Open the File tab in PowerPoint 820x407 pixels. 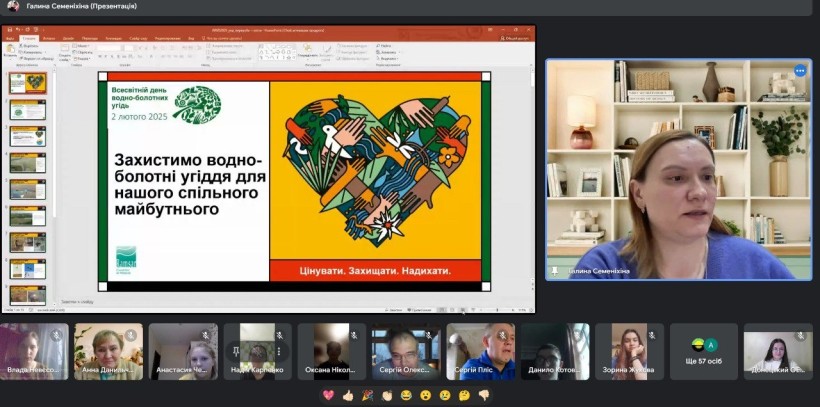tap(9, 39)
